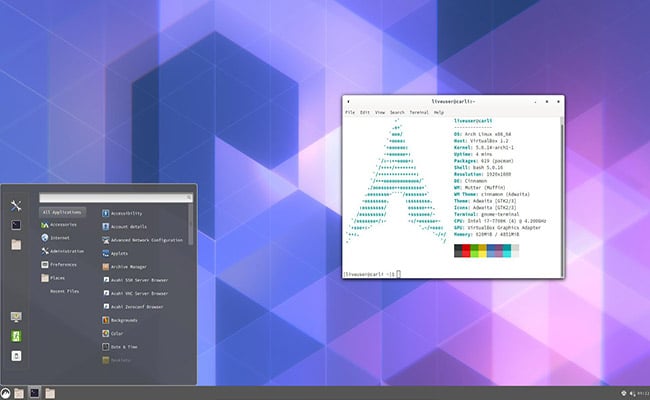Select the All Applications category
This screenshot has height=400, width=650.
(x=62, y=212)
